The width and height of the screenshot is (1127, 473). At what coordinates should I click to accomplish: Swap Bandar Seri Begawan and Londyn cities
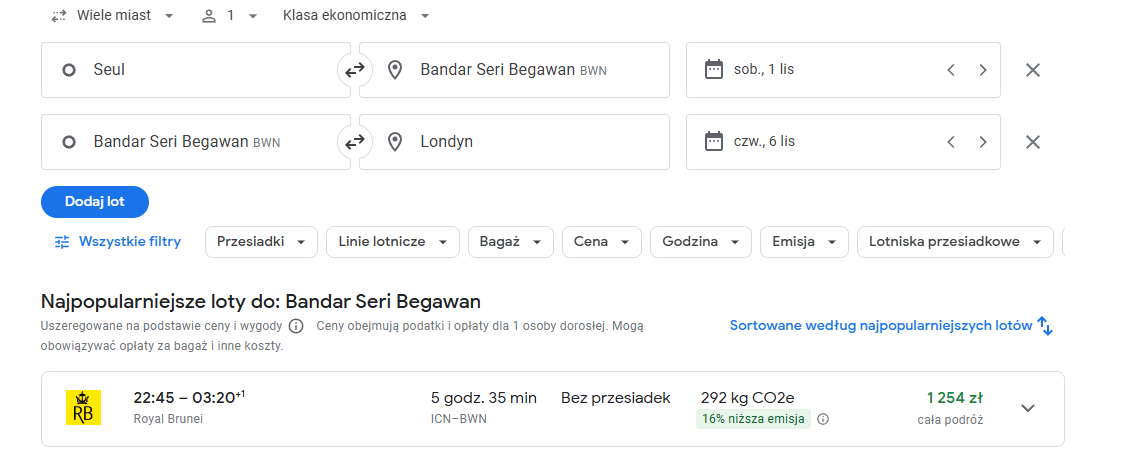click(354, 142)
